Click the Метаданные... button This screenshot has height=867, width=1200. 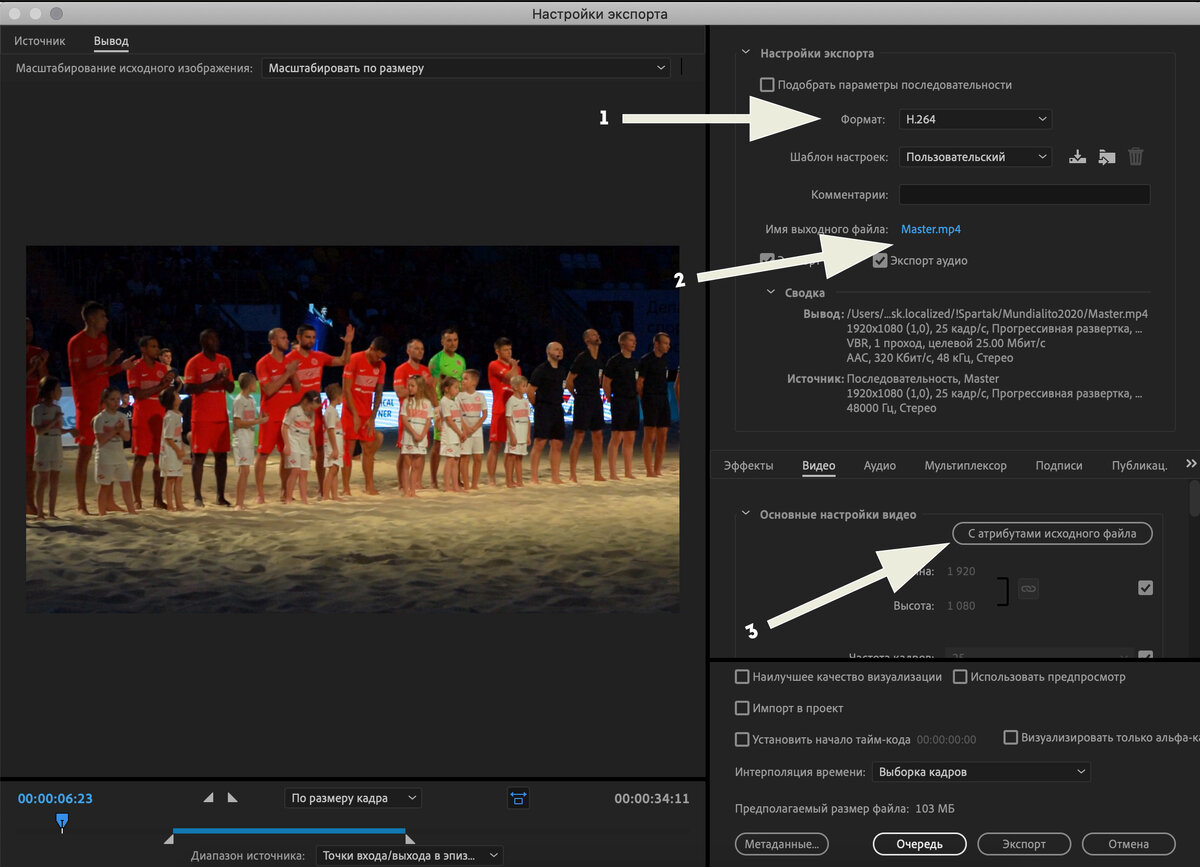[782, 844]
